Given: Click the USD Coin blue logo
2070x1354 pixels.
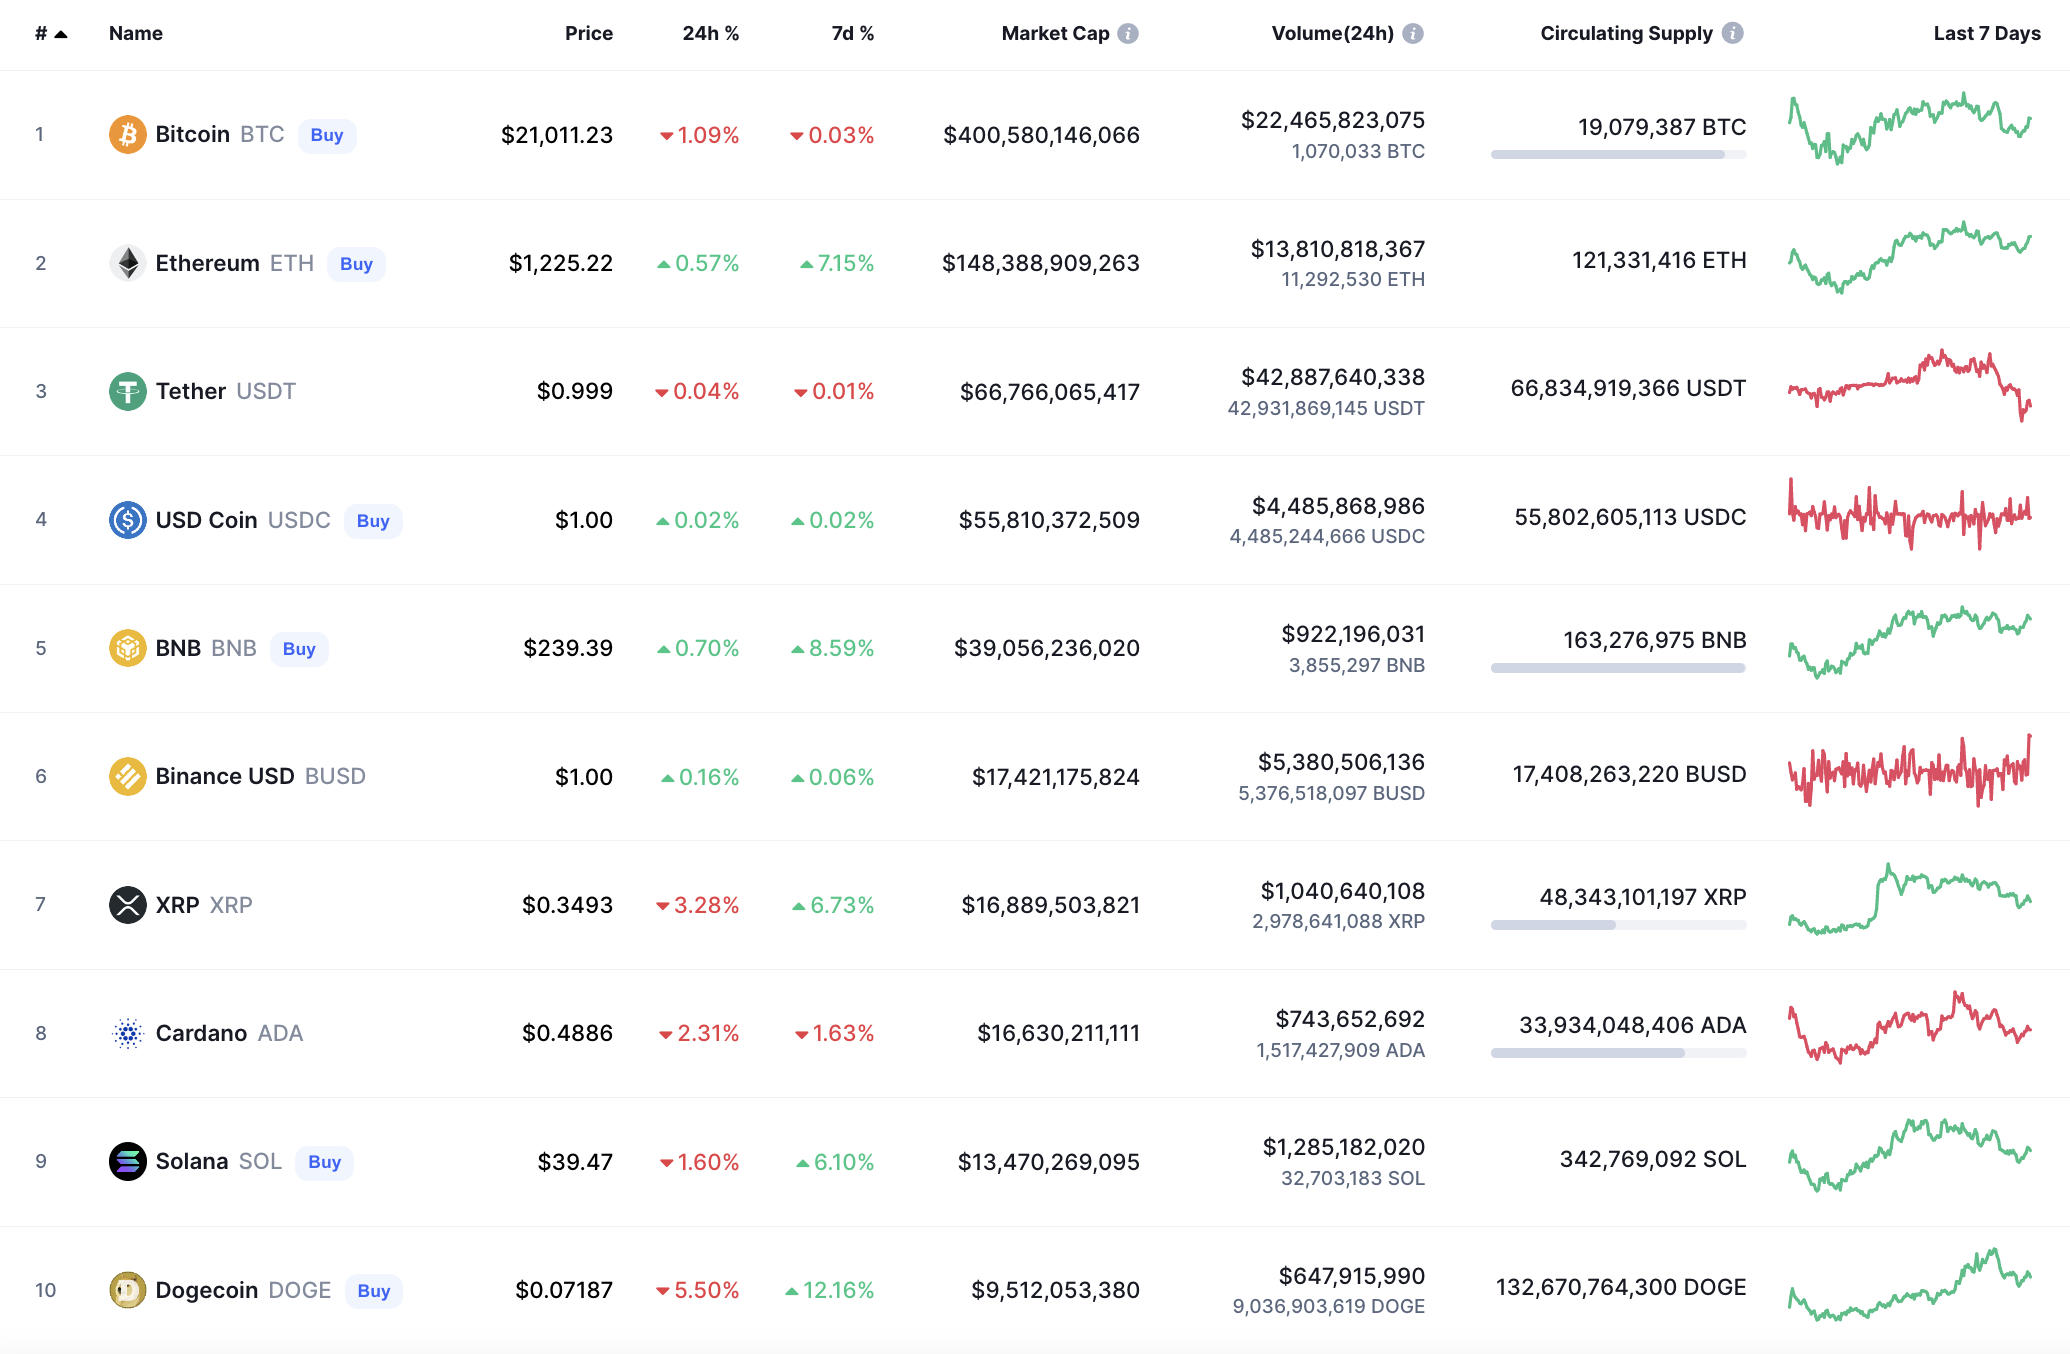Looking at the screenshot, I should (x=127, y=520).
